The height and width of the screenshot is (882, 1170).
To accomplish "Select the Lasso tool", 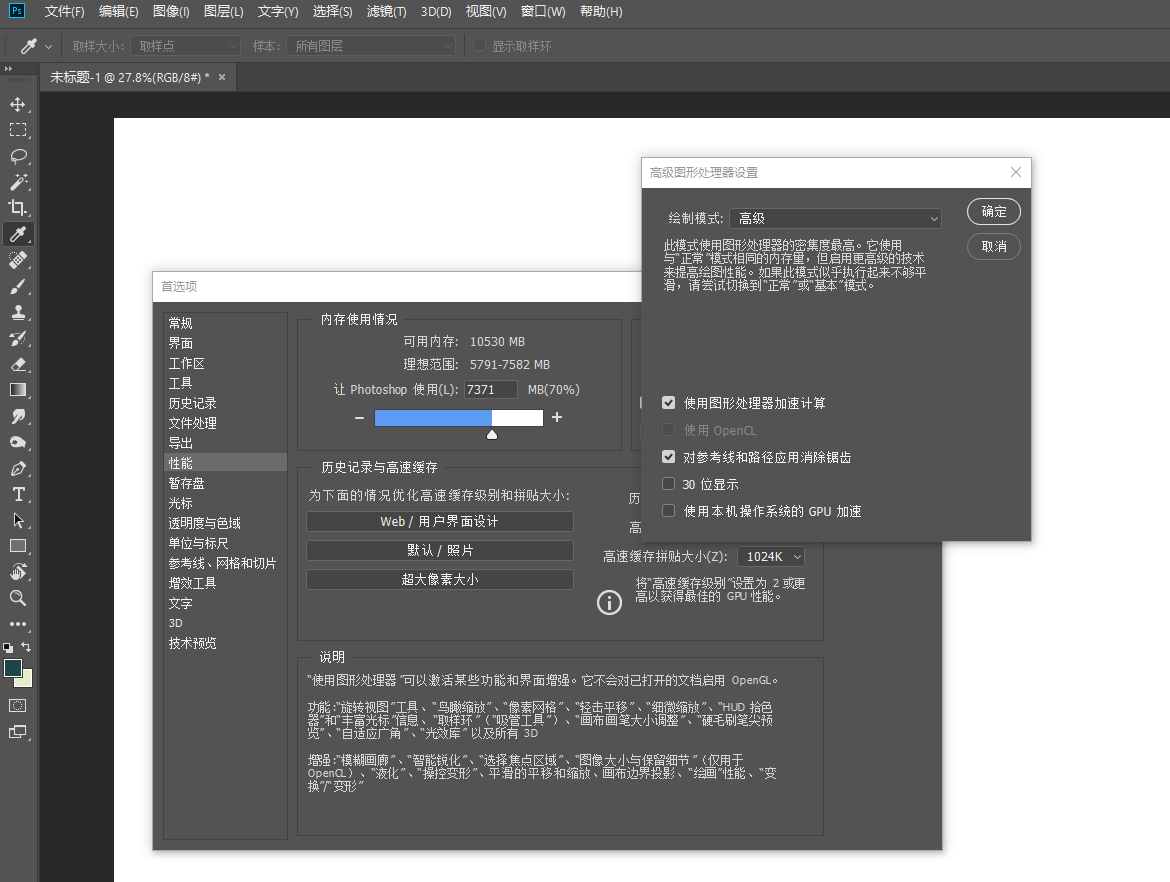I will tap(20, 156).
